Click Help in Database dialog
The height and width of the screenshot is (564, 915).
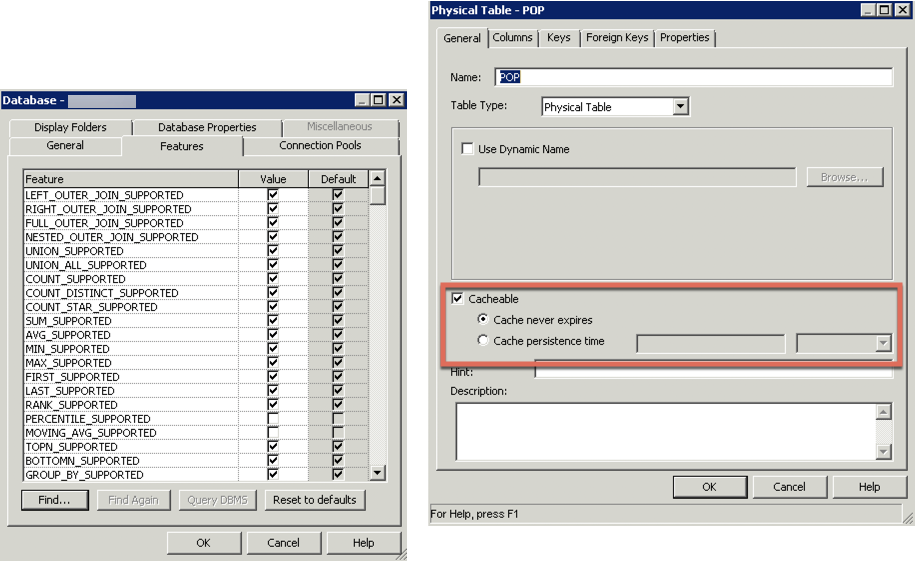pos(363,543)
